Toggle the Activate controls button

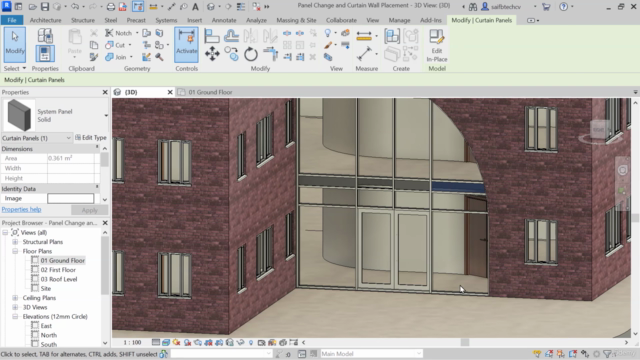(x=187, y=44)
